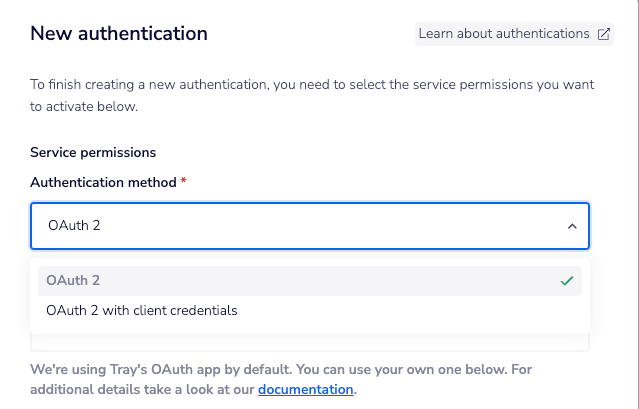639x409 pixels.
Task: Open the documentation hyperlink
Action: (x=305, y=389)
